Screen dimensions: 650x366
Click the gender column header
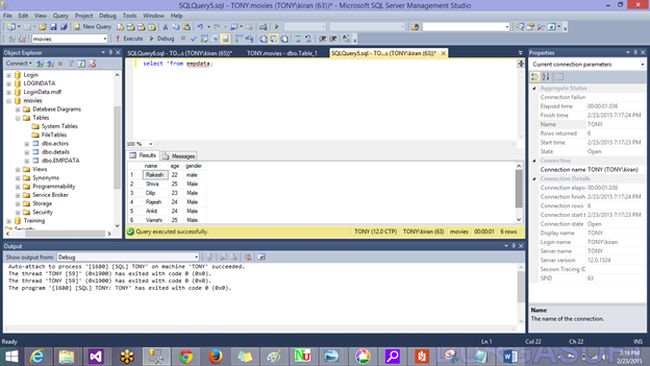coord(194,166)
